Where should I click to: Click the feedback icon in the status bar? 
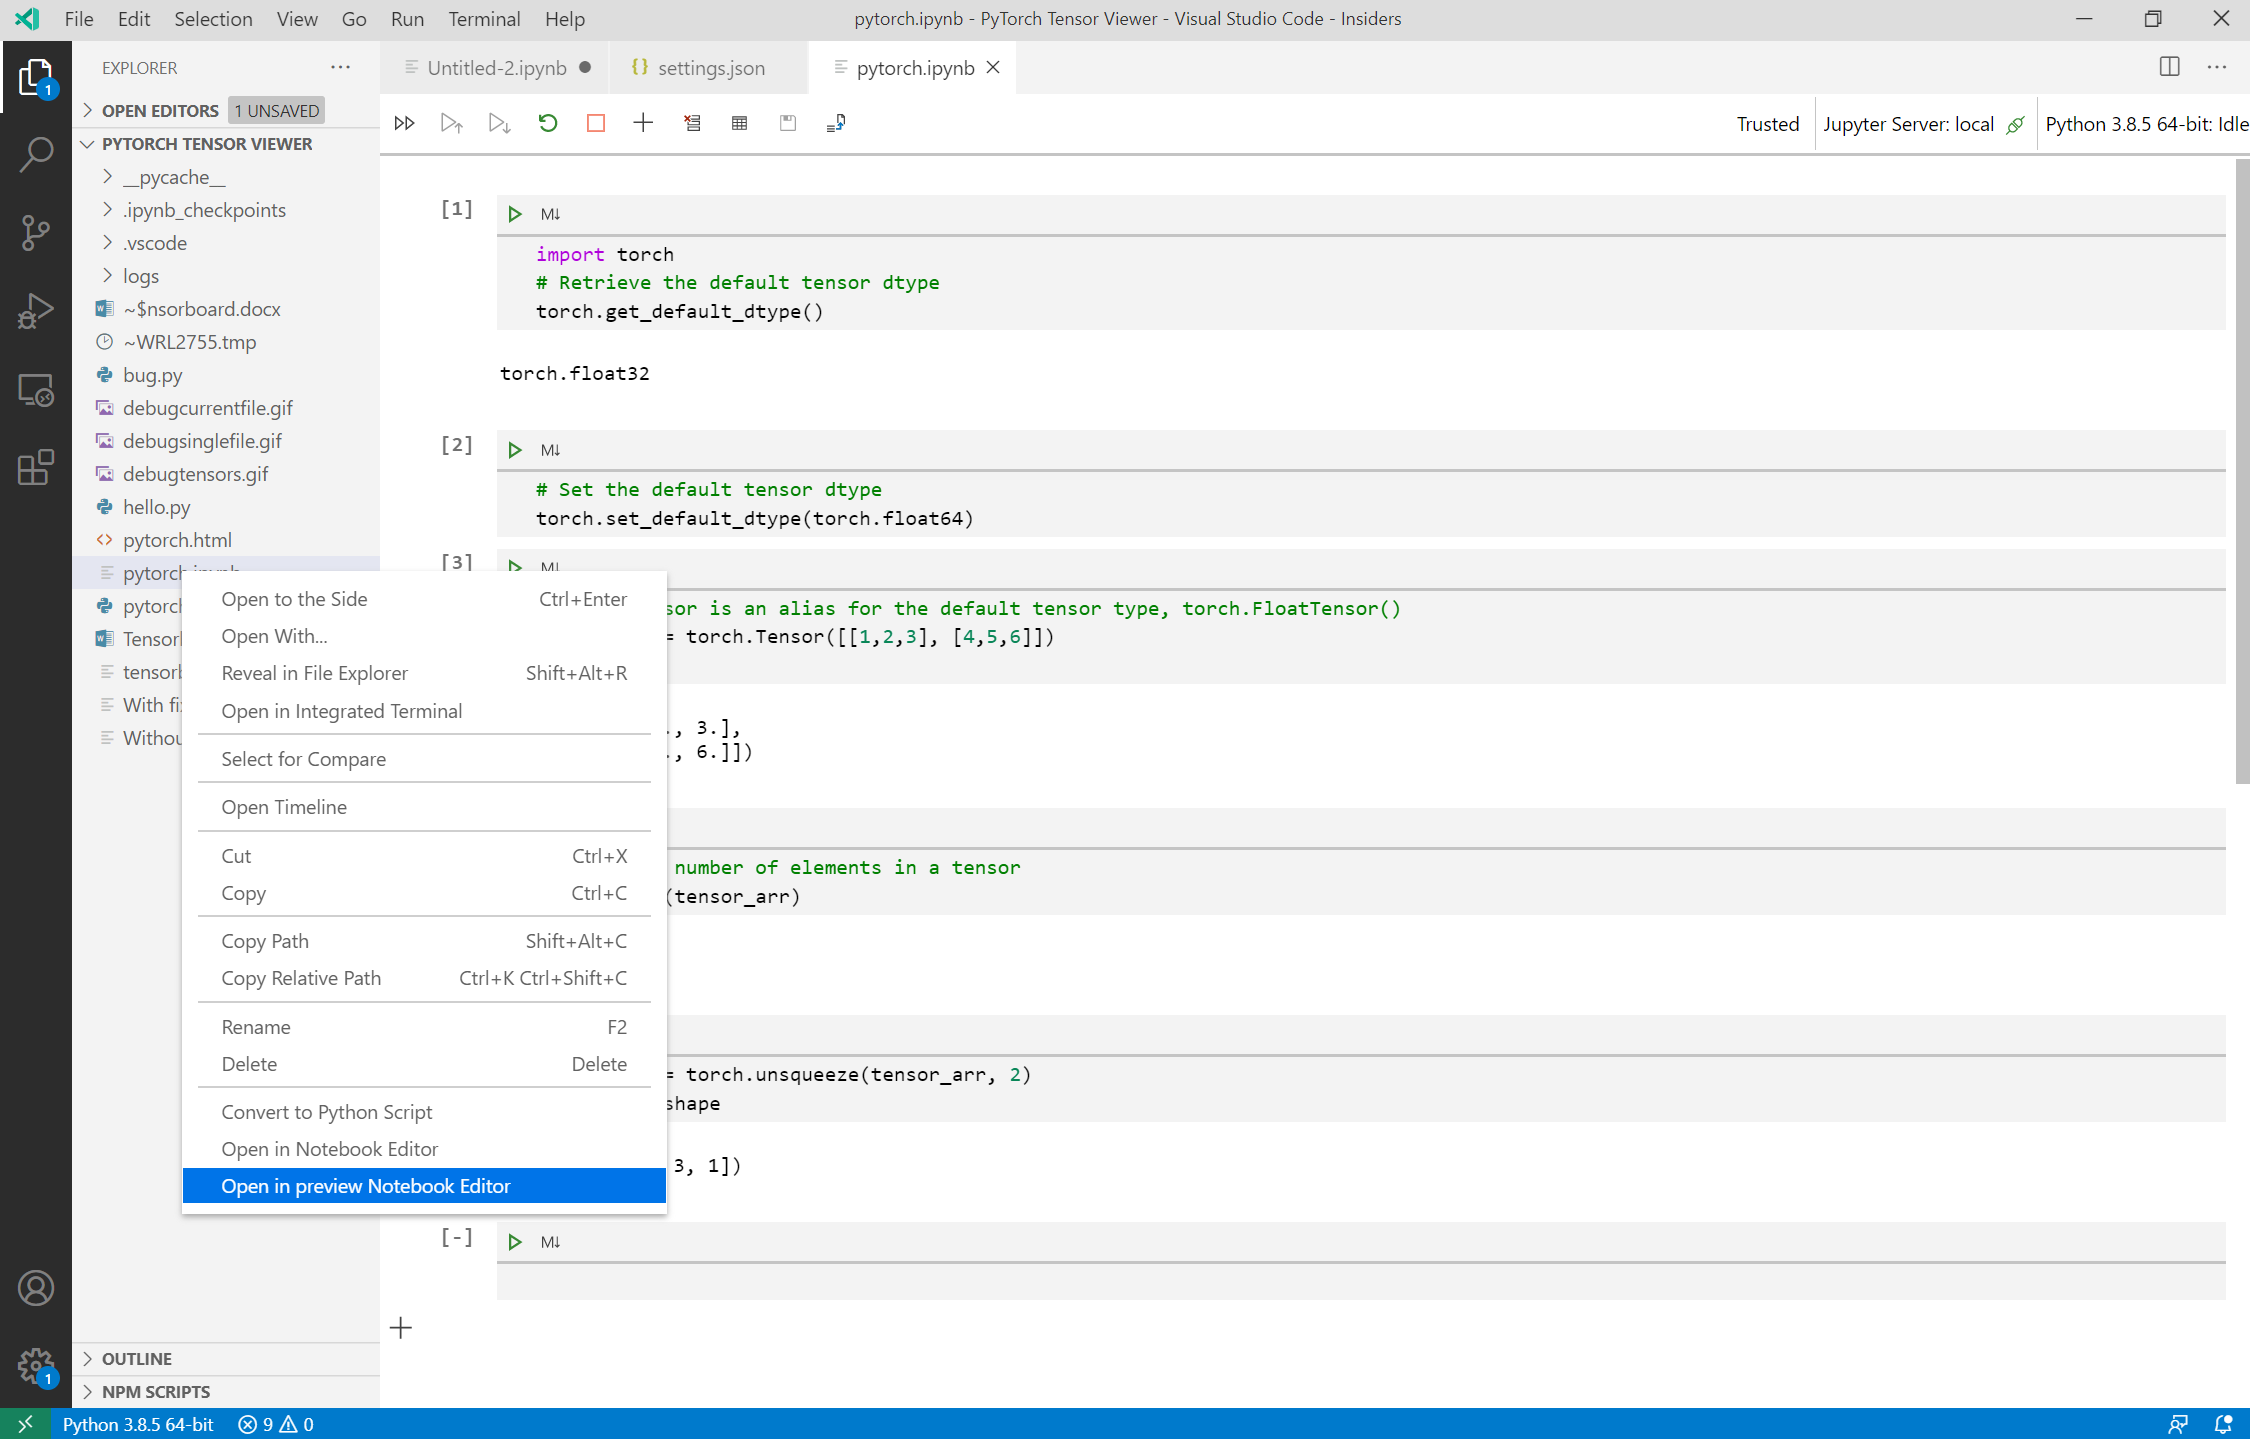[x=2178, y=1424]
